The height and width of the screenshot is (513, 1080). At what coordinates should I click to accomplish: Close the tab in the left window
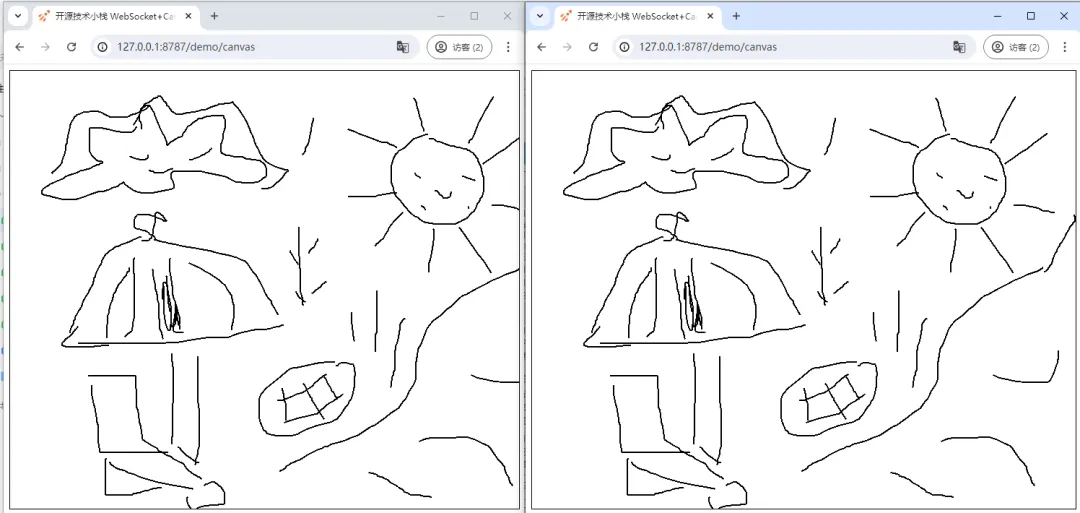188,16
